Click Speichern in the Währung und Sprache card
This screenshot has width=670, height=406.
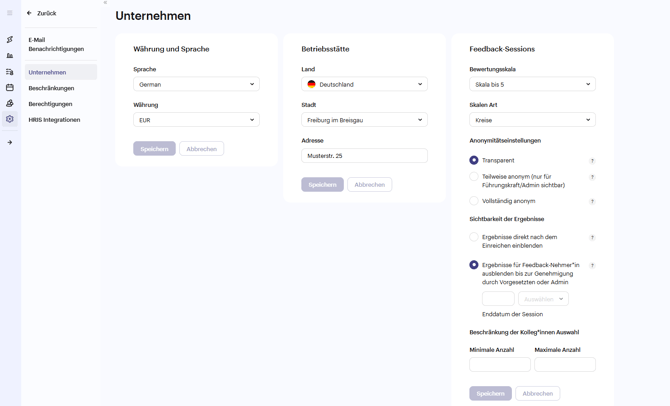click(154, 149)
